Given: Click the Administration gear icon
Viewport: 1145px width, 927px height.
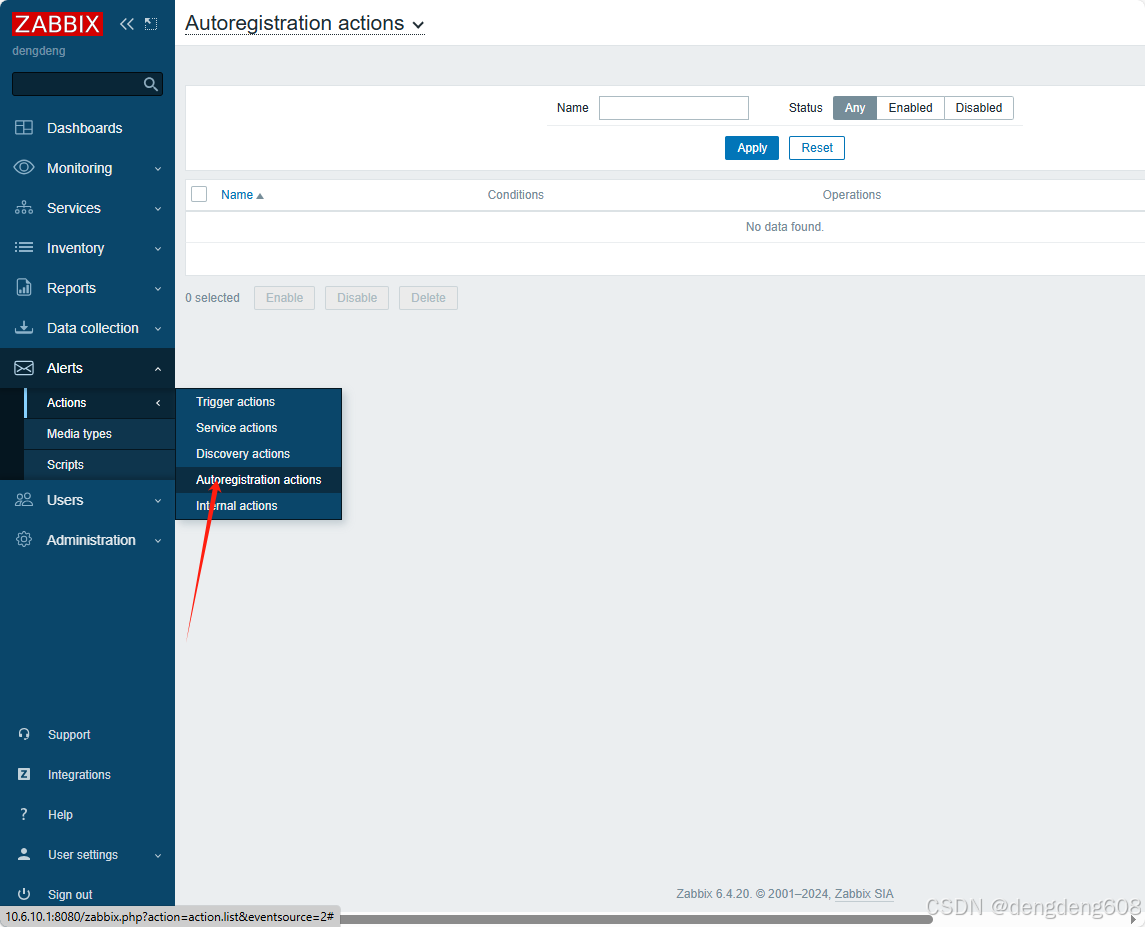Looking at the screenshot, I should click(x=24, y=540).
